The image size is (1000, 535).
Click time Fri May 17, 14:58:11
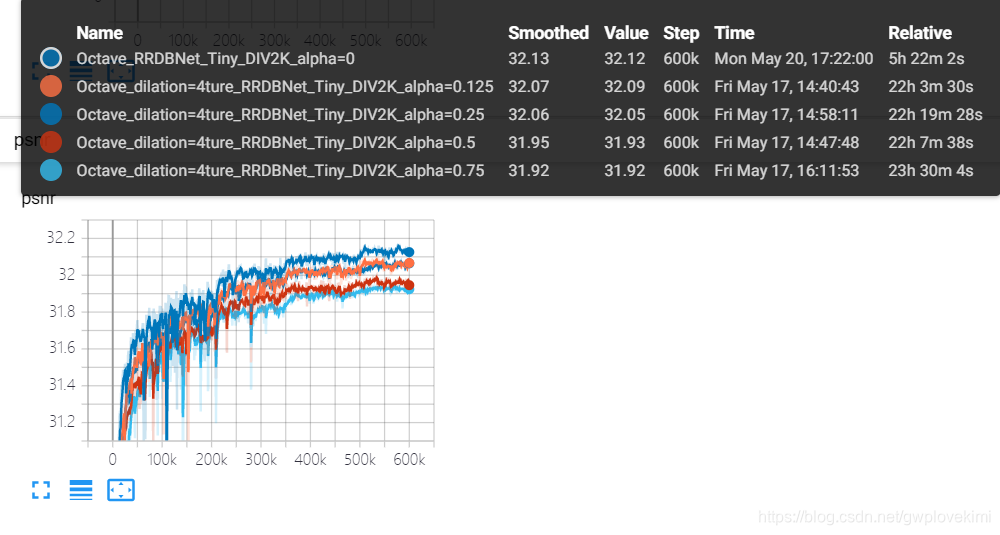point(786,115)
